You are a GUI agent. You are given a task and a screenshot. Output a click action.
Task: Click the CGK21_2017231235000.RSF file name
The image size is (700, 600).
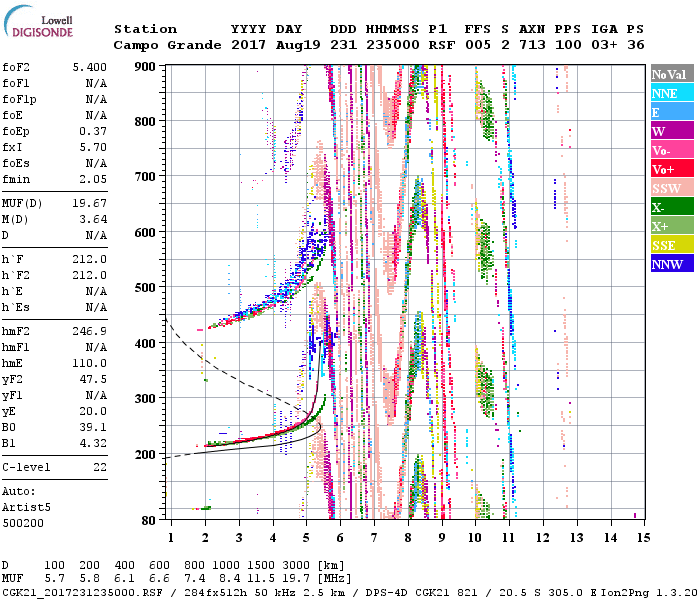(82, 593)
